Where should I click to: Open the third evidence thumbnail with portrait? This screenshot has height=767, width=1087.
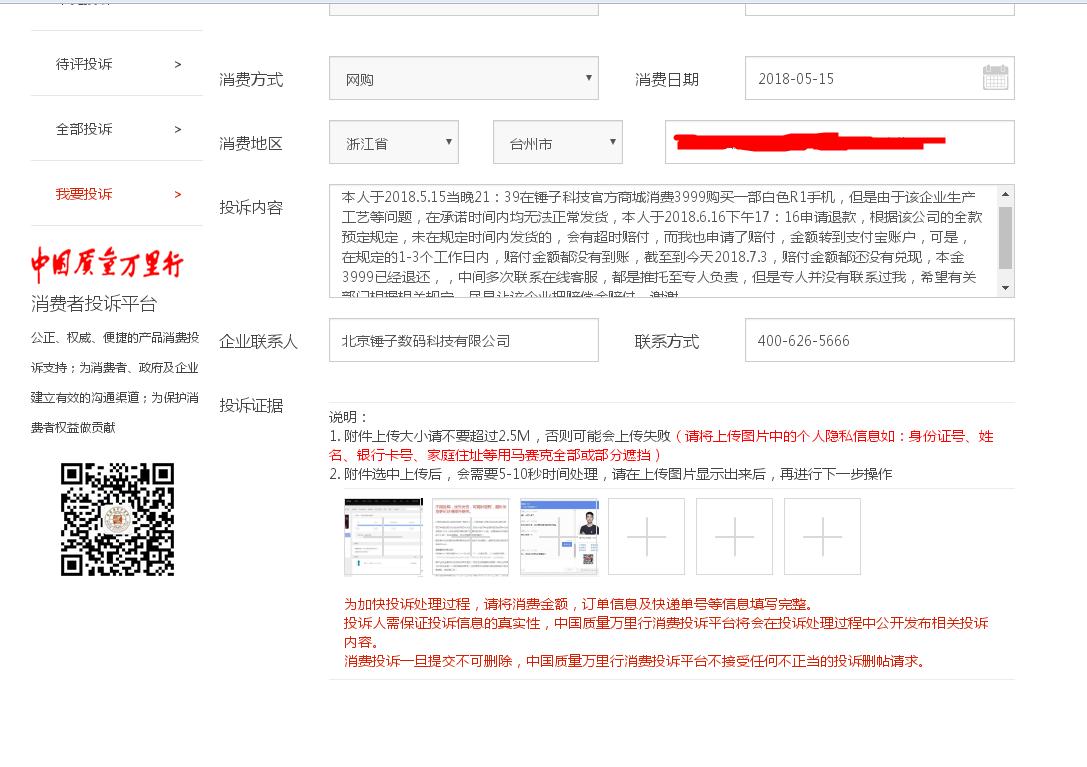coord(559,537)
